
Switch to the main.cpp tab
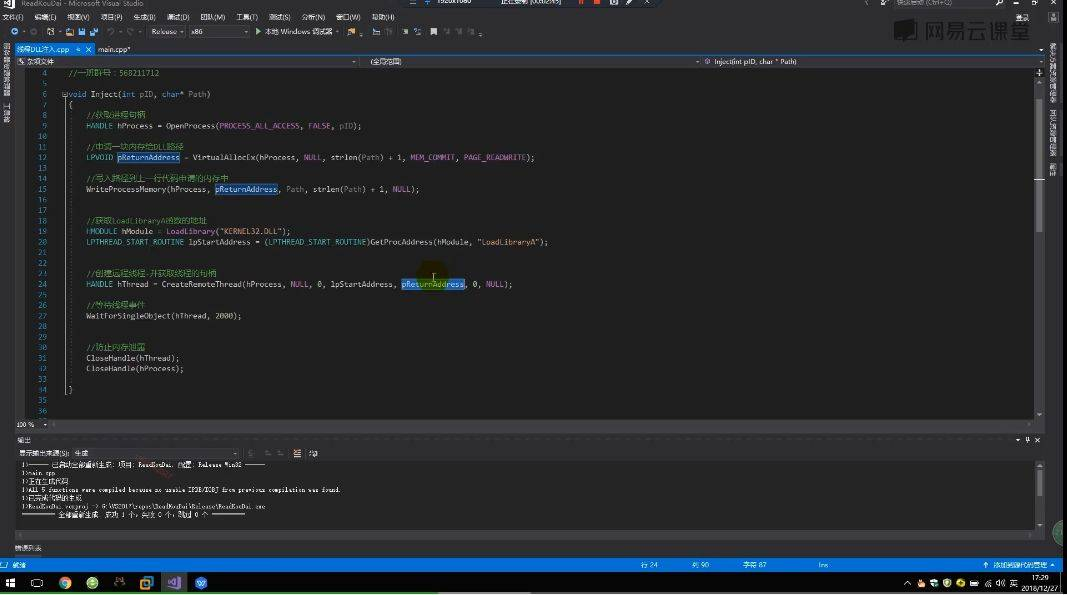click(114, 48)
